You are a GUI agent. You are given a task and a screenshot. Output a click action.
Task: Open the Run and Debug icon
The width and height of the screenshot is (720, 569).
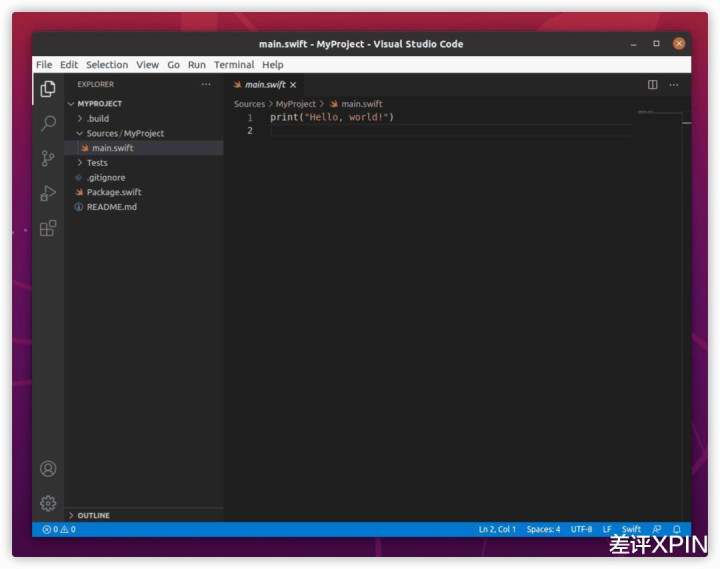point(48,193)
